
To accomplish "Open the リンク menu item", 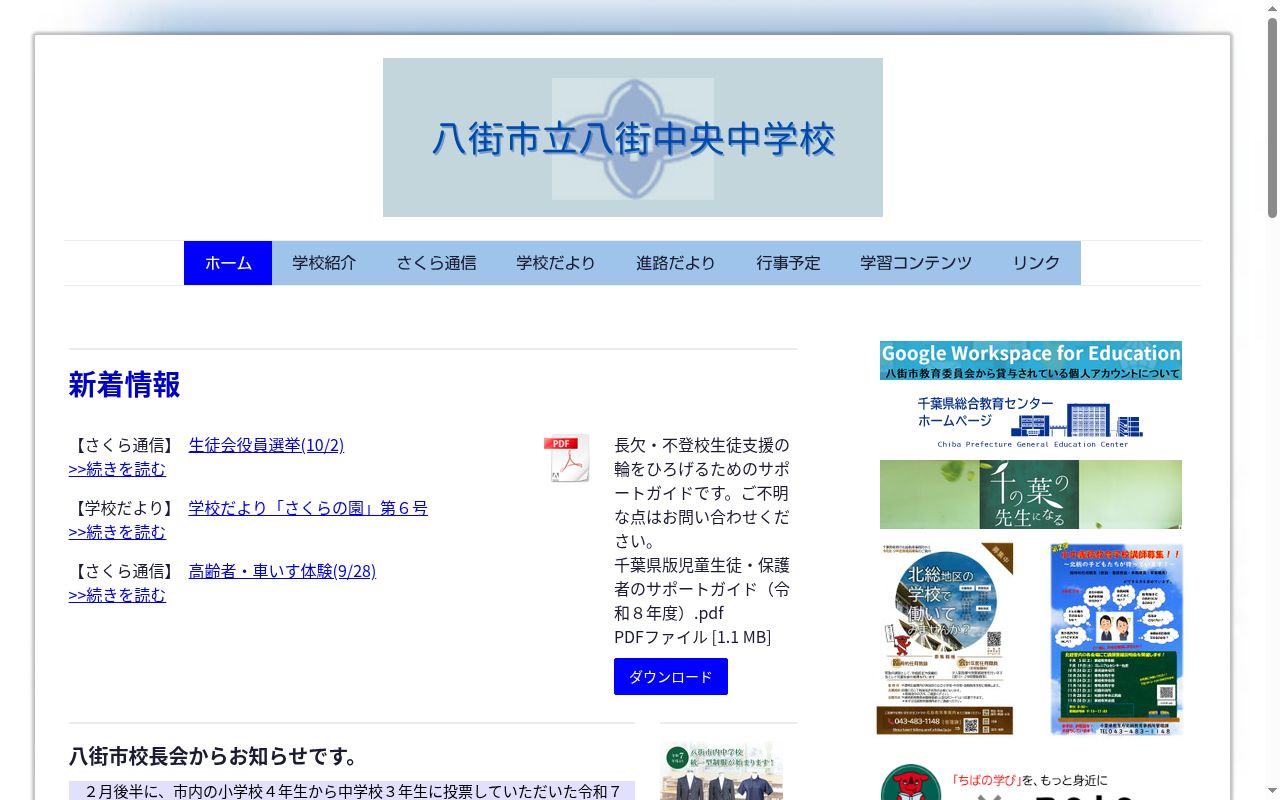I will pos(1036,263).
